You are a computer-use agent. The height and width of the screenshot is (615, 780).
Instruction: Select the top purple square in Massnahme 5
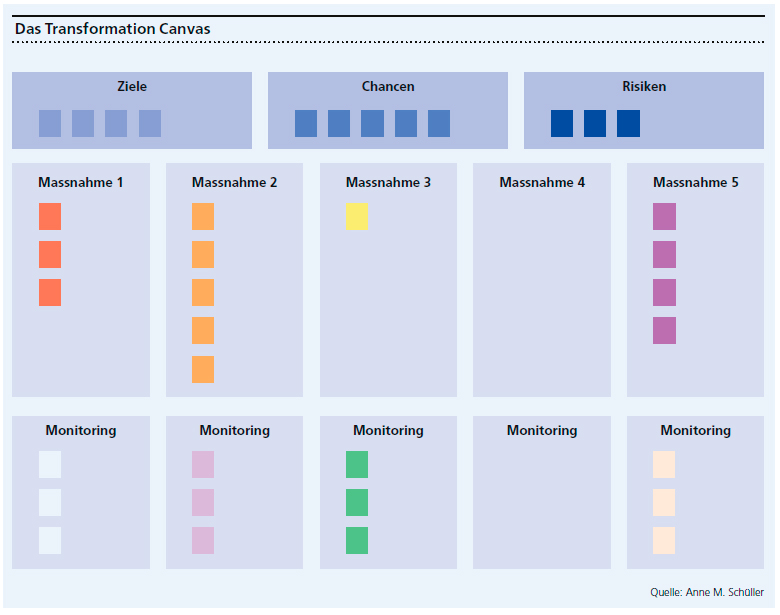(664, 216)
